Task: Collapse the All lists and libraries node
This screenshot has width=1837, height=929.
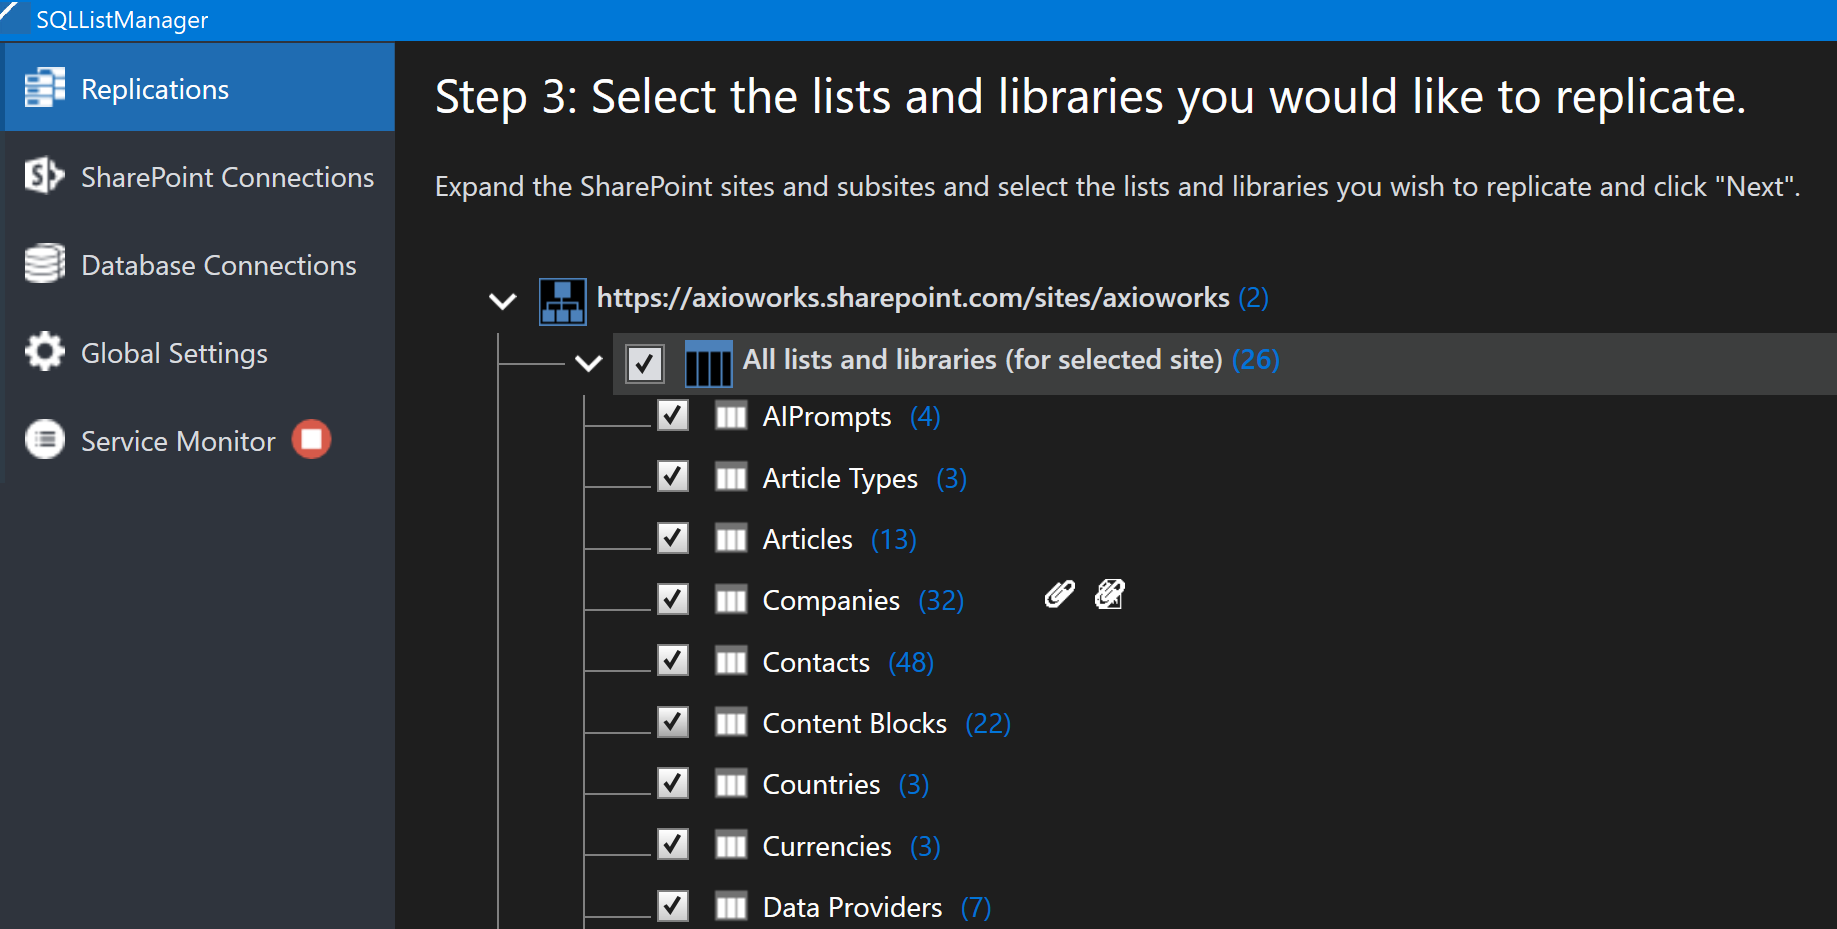Action: coord(588,364)
